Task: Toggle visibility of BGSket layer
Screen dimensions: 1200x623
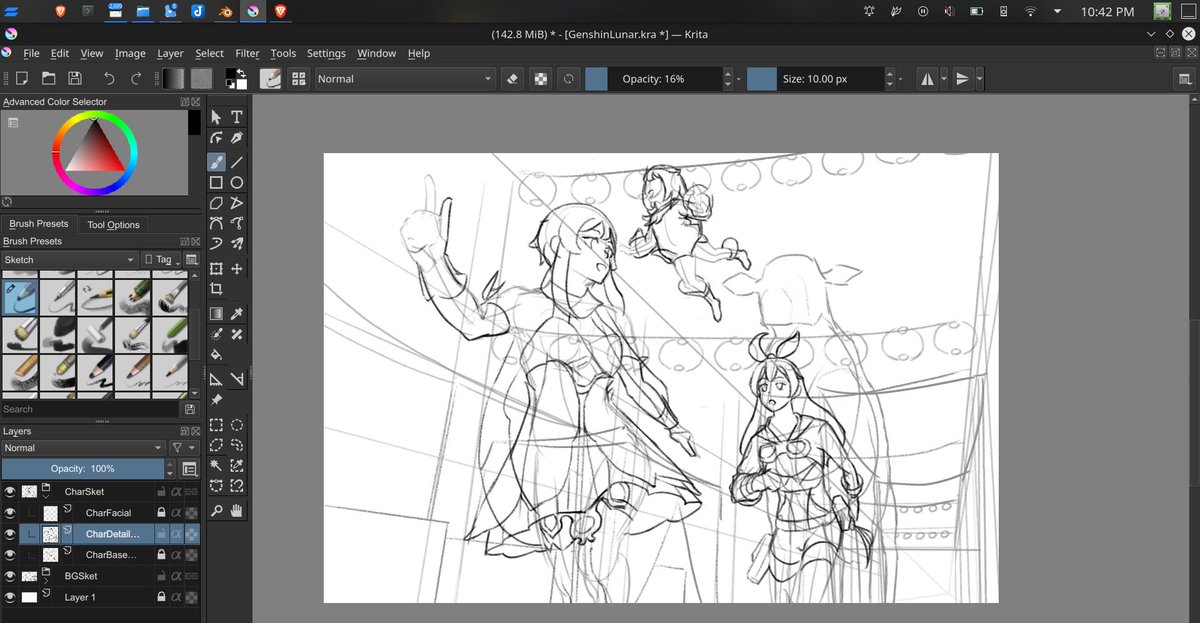Action: tap(10, 576)
